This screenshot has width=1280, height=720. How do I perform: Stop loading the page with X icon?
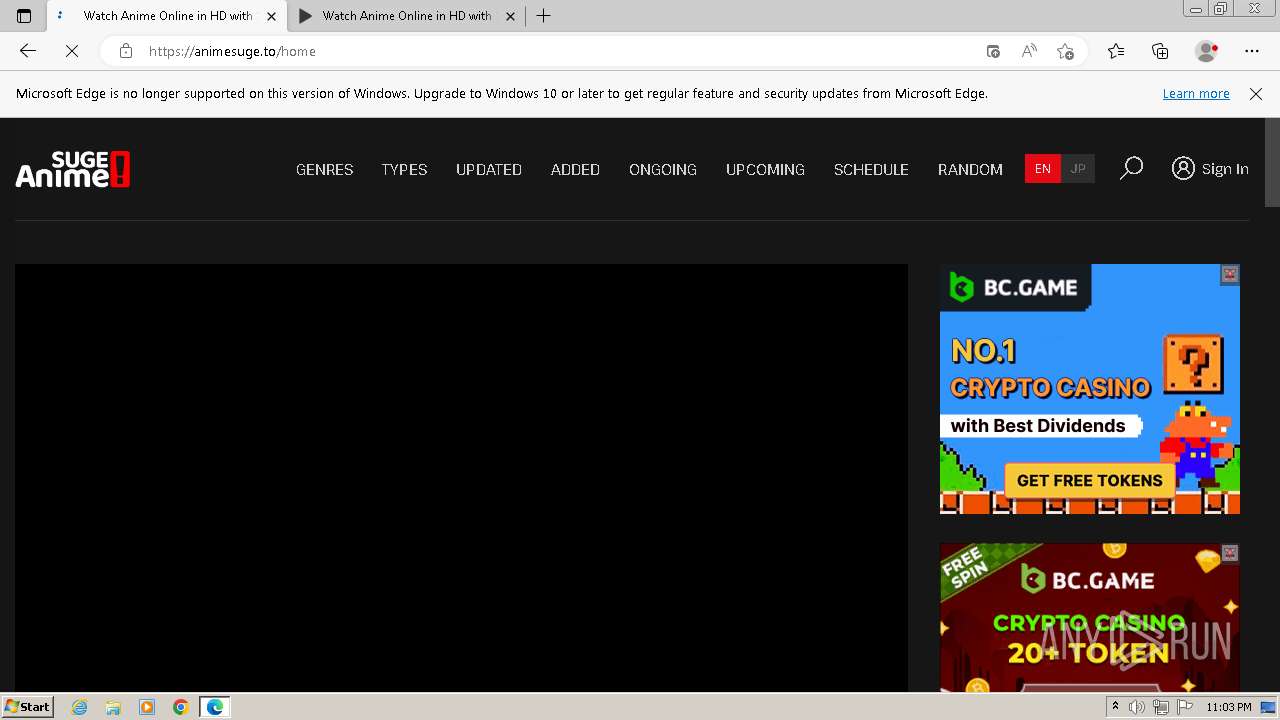[x=72, y=51]
